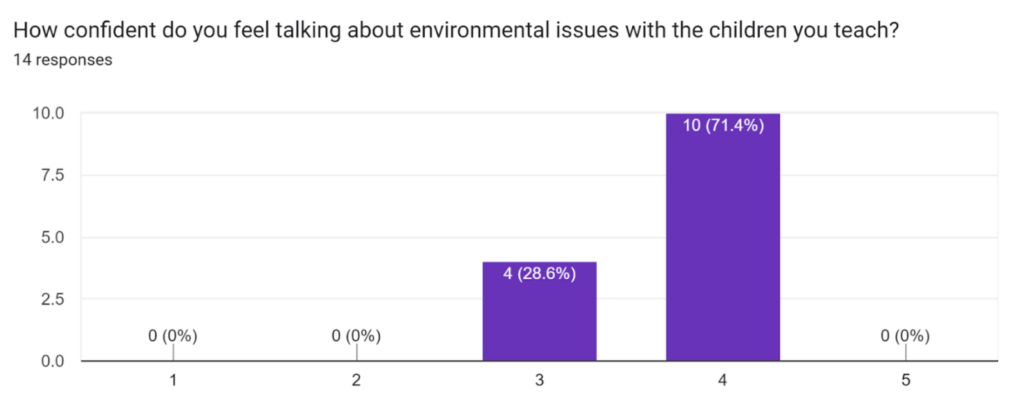Click the y-axis value "10.0"
The width and height of the screenshot is (1024, 401).
49,113
